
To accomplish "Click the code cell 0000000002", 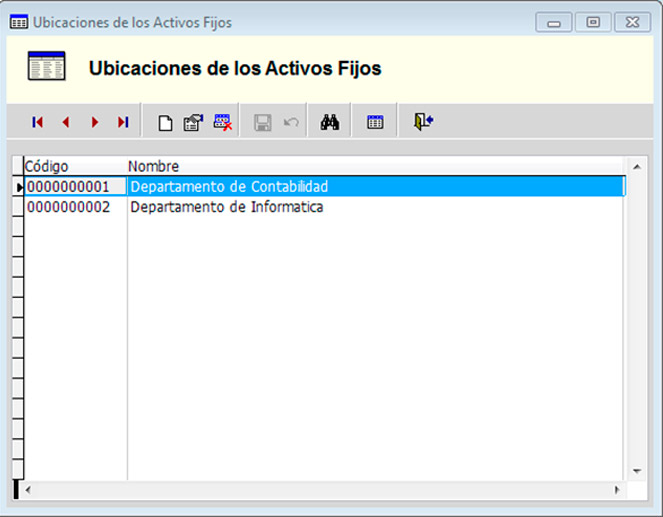I will [68, 207].
